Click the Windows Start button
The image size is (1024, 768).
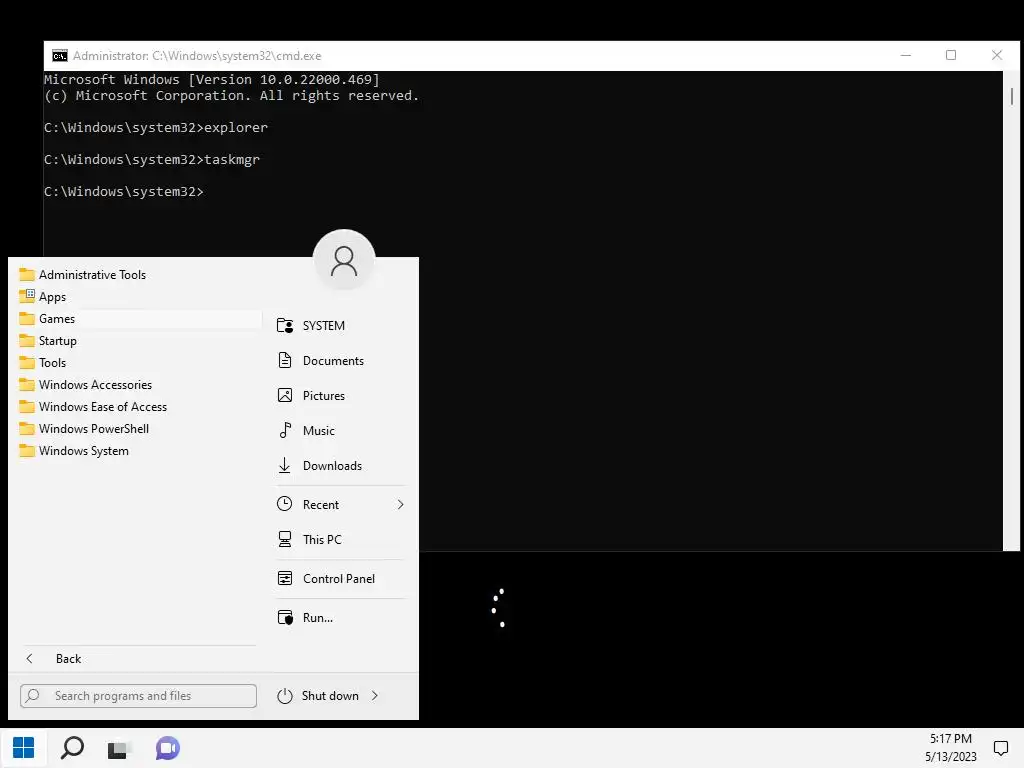[x=24, y=748]
